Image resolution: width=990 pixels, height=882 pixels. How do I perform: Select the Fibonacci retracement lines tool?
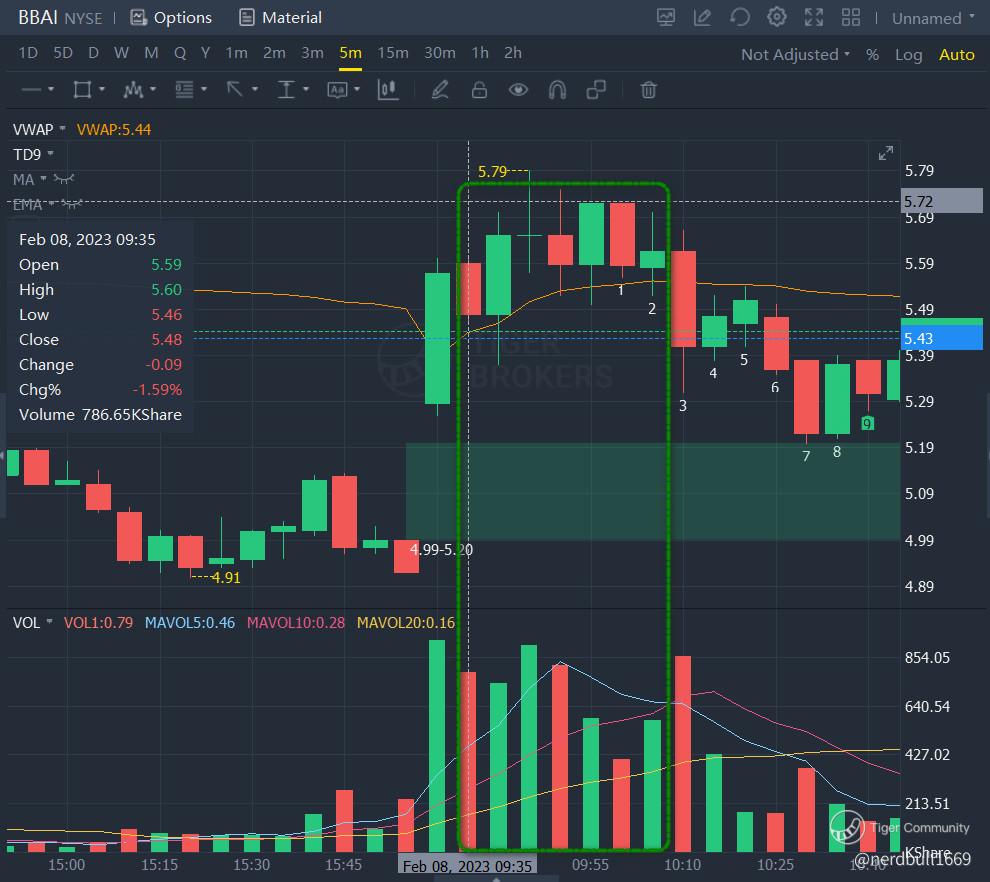(x=184, y=90)
